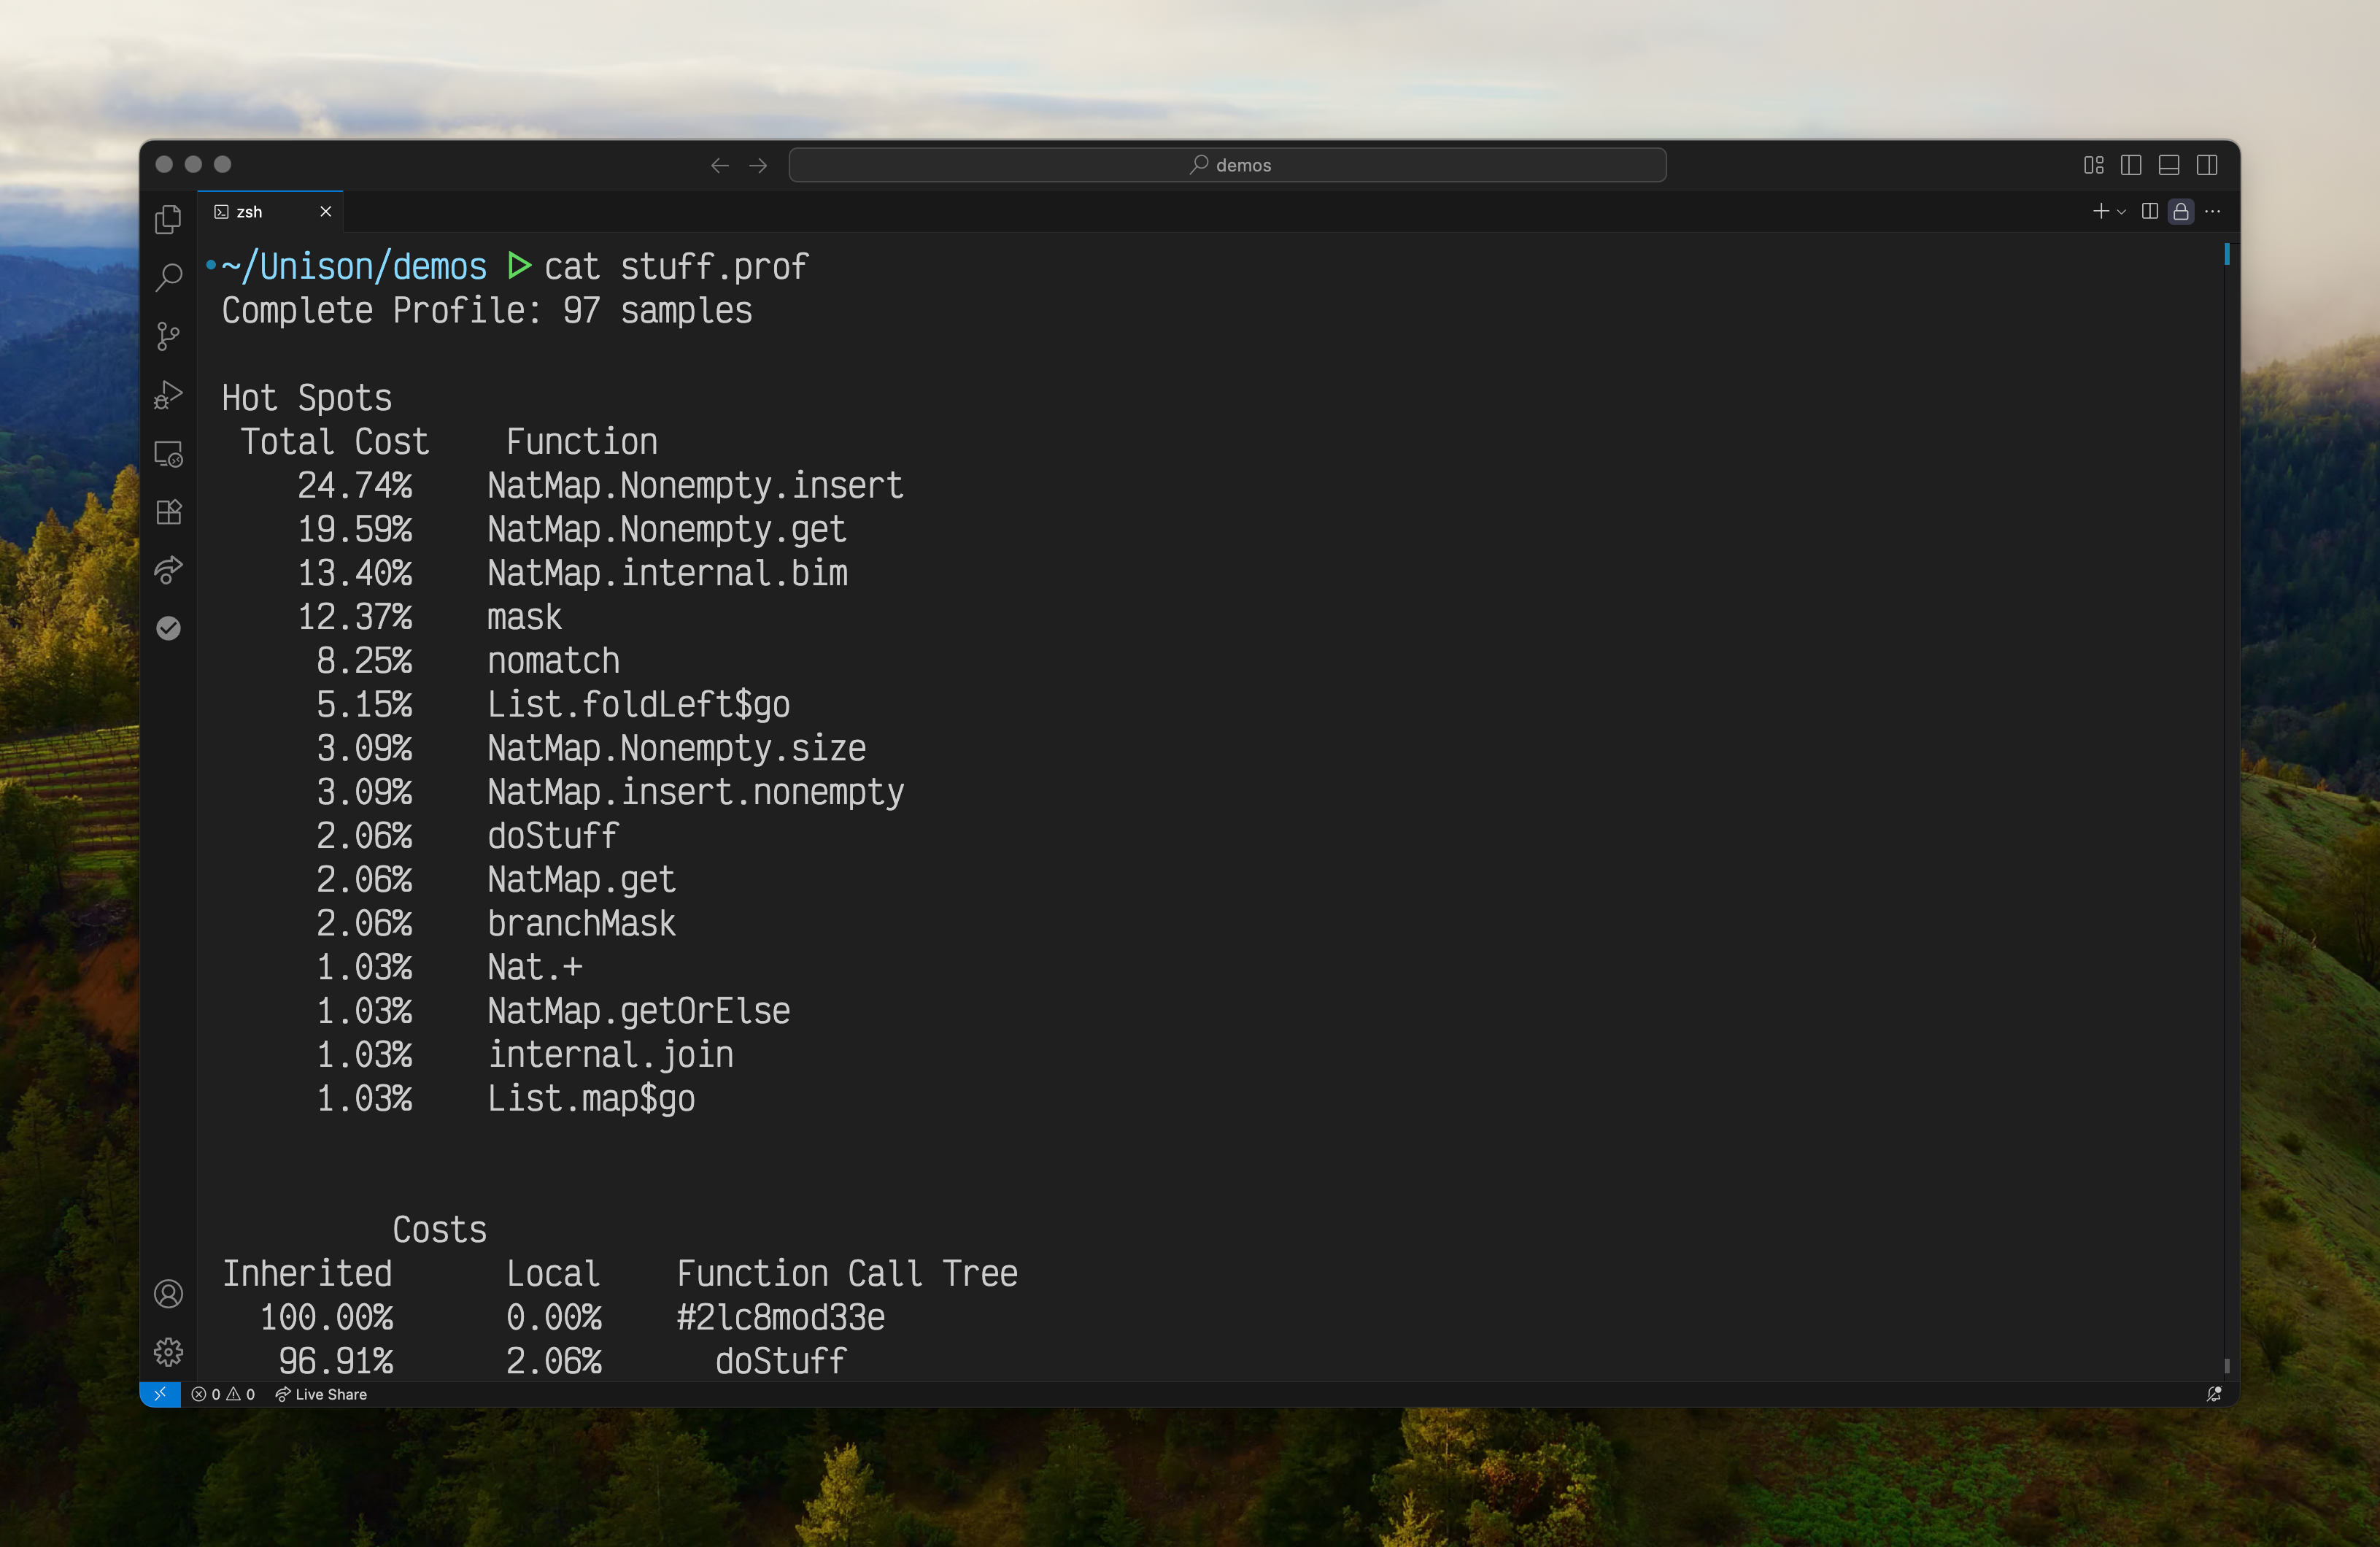Open the Source Control view
The height and width of the screenshot is (1547, 2380).
168,336
